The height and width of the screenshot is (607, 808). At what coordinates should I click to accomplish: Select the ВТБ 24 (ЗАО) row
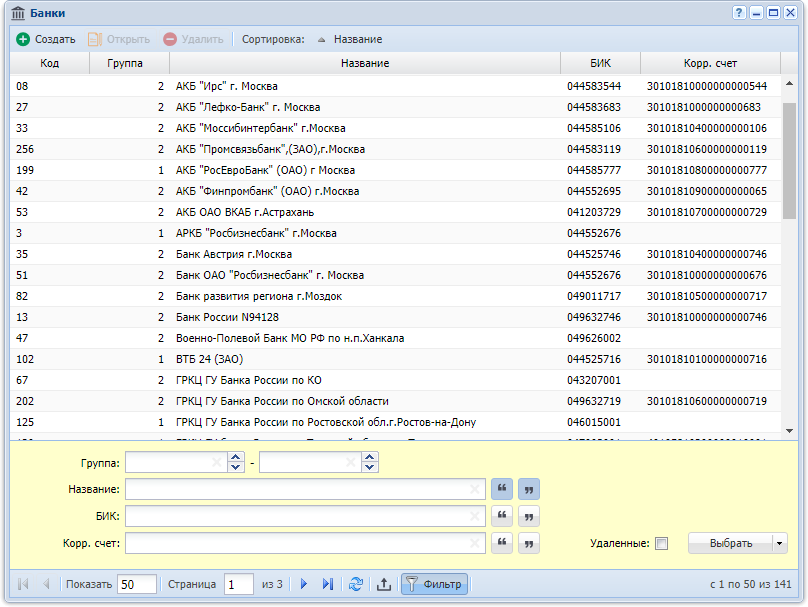[x=395, y=359]
